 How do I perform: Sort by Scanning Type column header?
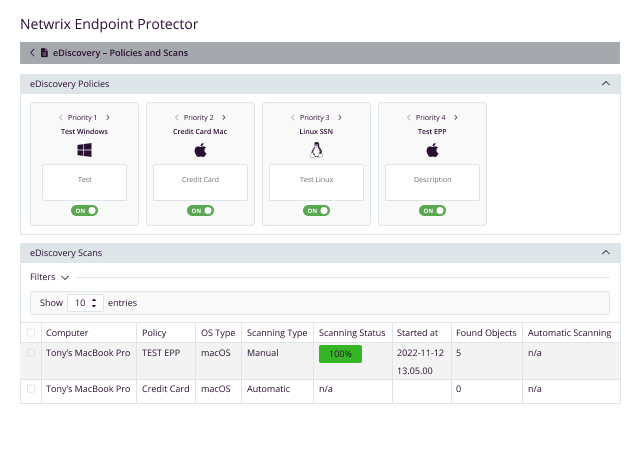click(x=277, y=333)
